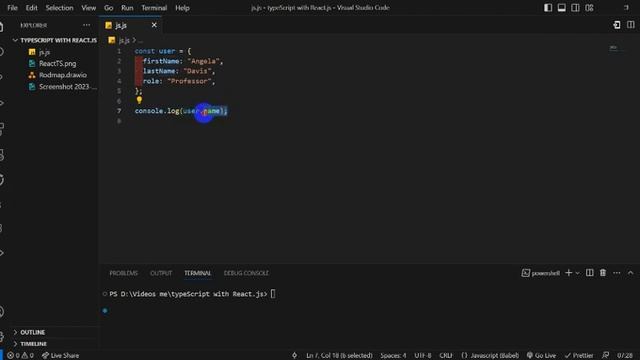Open the View menu
Screen dimensions: 640x360
(88, 8)
